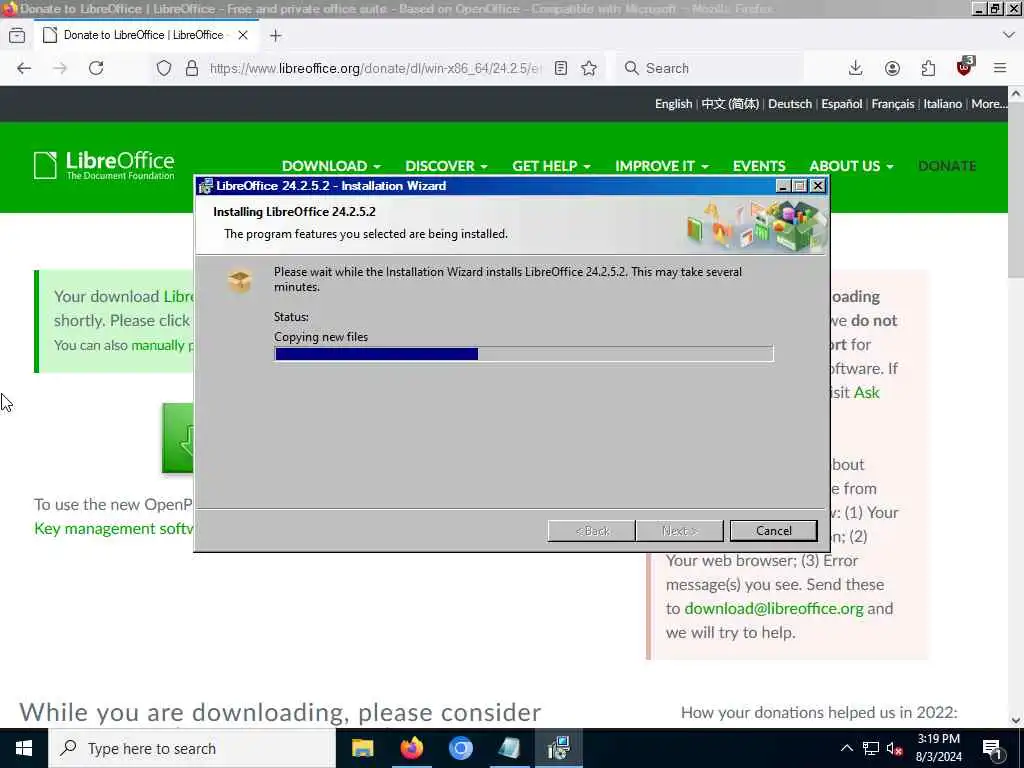Screen dimensions: 1024x768
Task: Click the scrollbar down arrow
Action: (1016, 720)
